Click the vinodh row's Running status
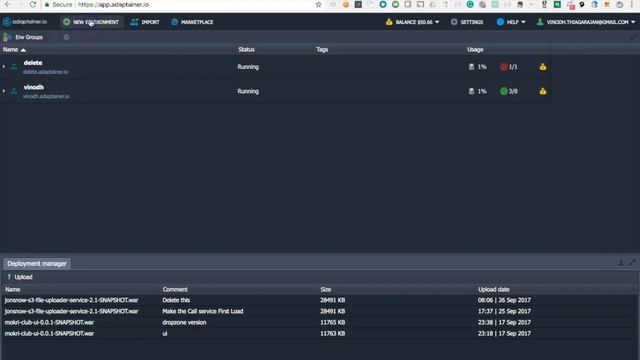640x360 pixels. coord(248,91)
